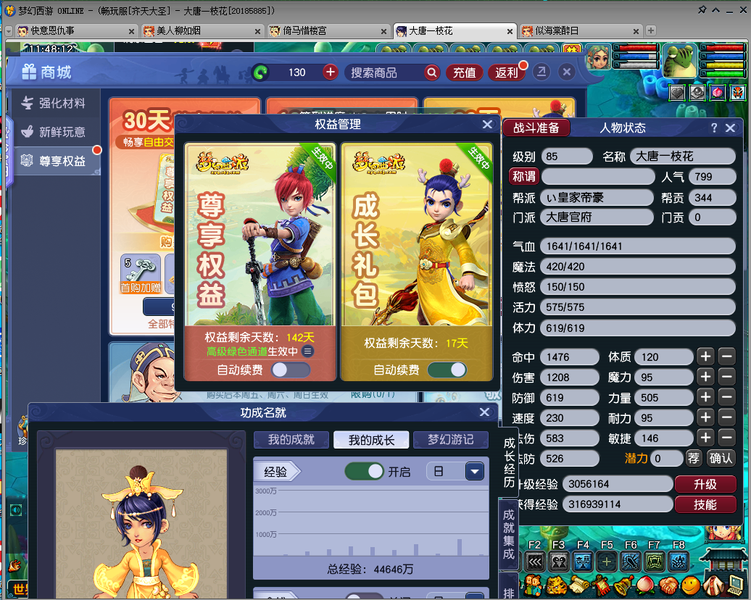Image resolution: width=751 pixels, height=600 pixels.
Task: Toggle the 经验 开启 switch
Action: coord(364,472)
